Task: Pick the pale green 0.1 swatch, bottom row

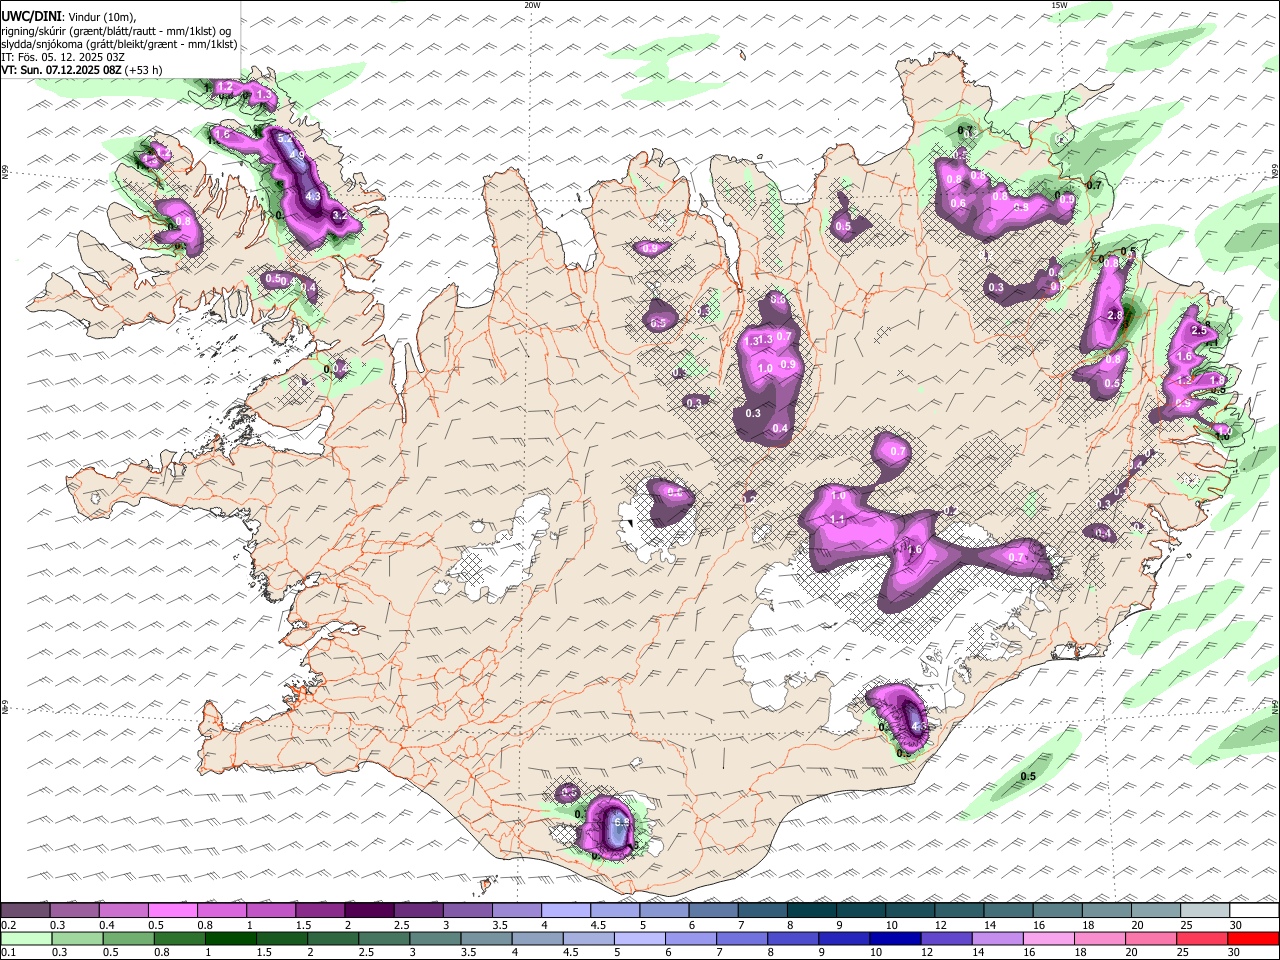Action: pos(25,938)
